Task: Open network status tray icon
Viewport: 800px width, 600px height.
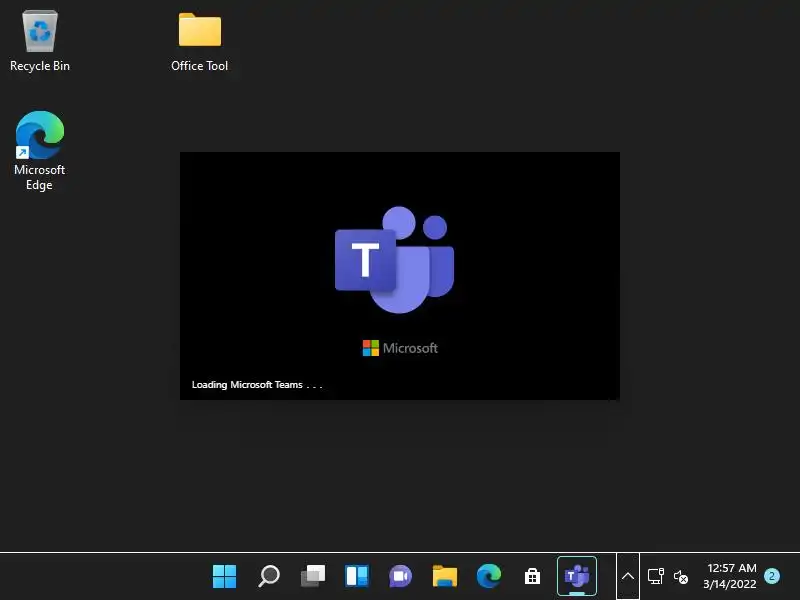Action: click(656, 577)
